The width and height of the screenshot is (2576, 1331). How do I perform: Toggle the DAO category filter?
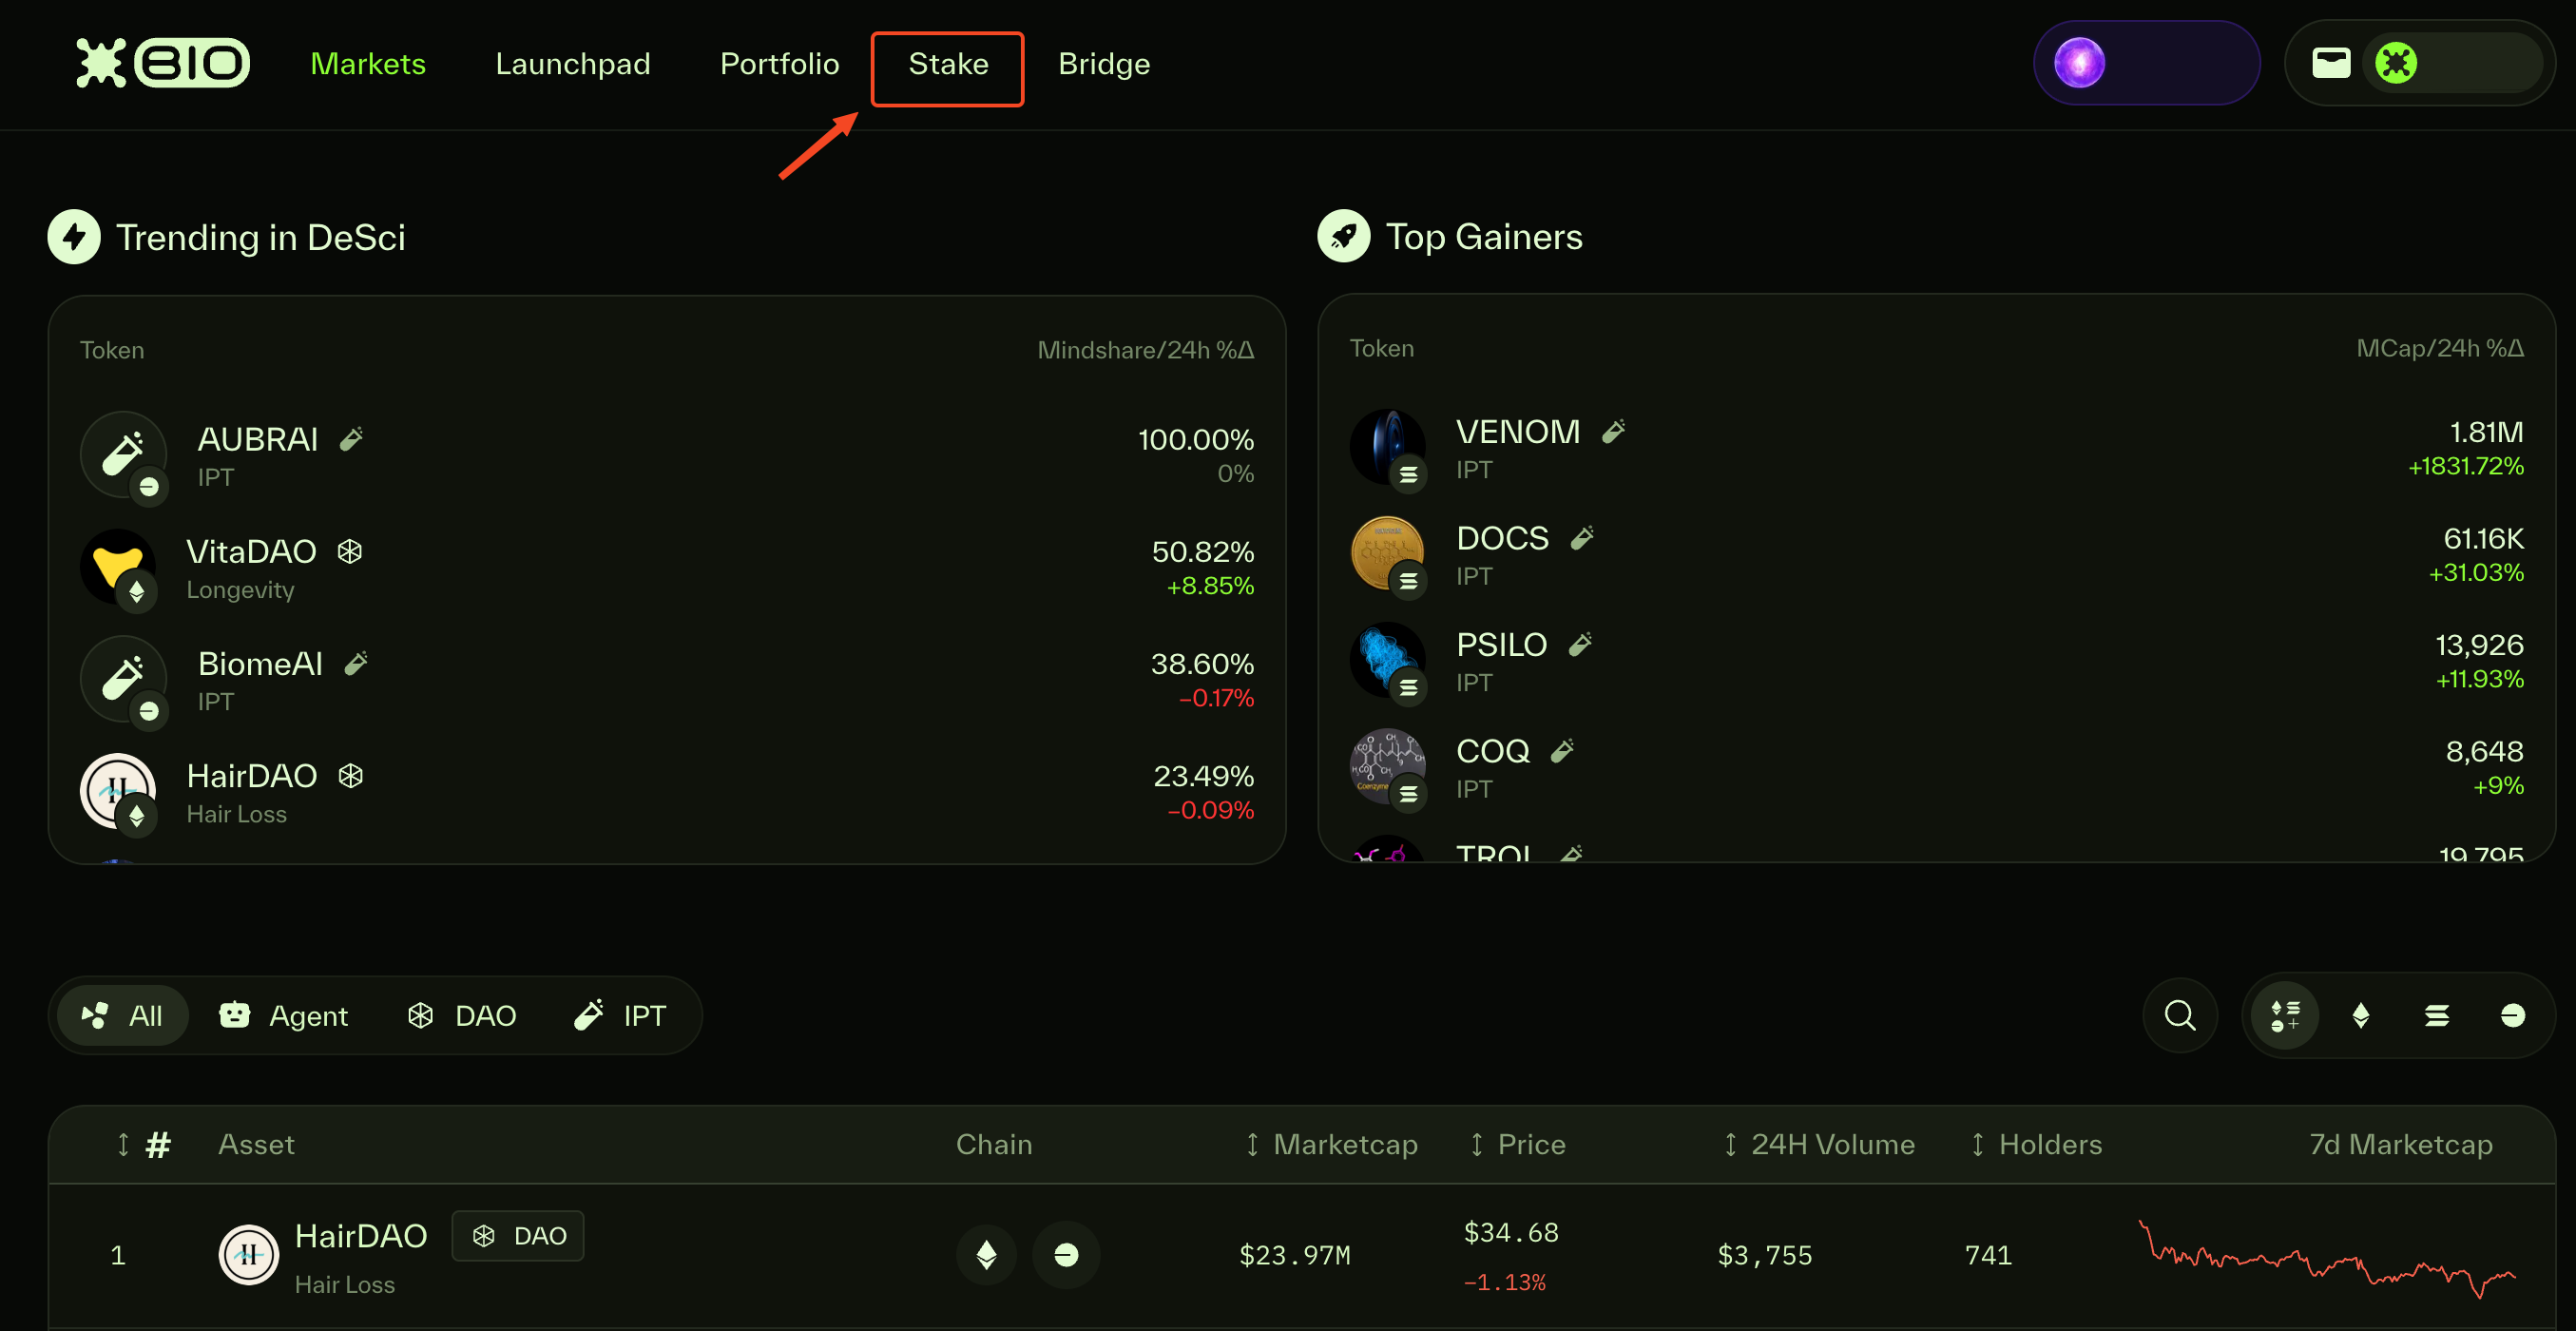pos(462,1015)
